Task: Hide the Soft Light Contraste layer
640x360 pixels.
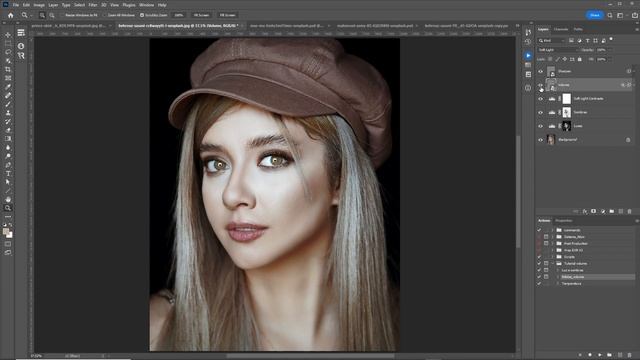Action: 540,99
